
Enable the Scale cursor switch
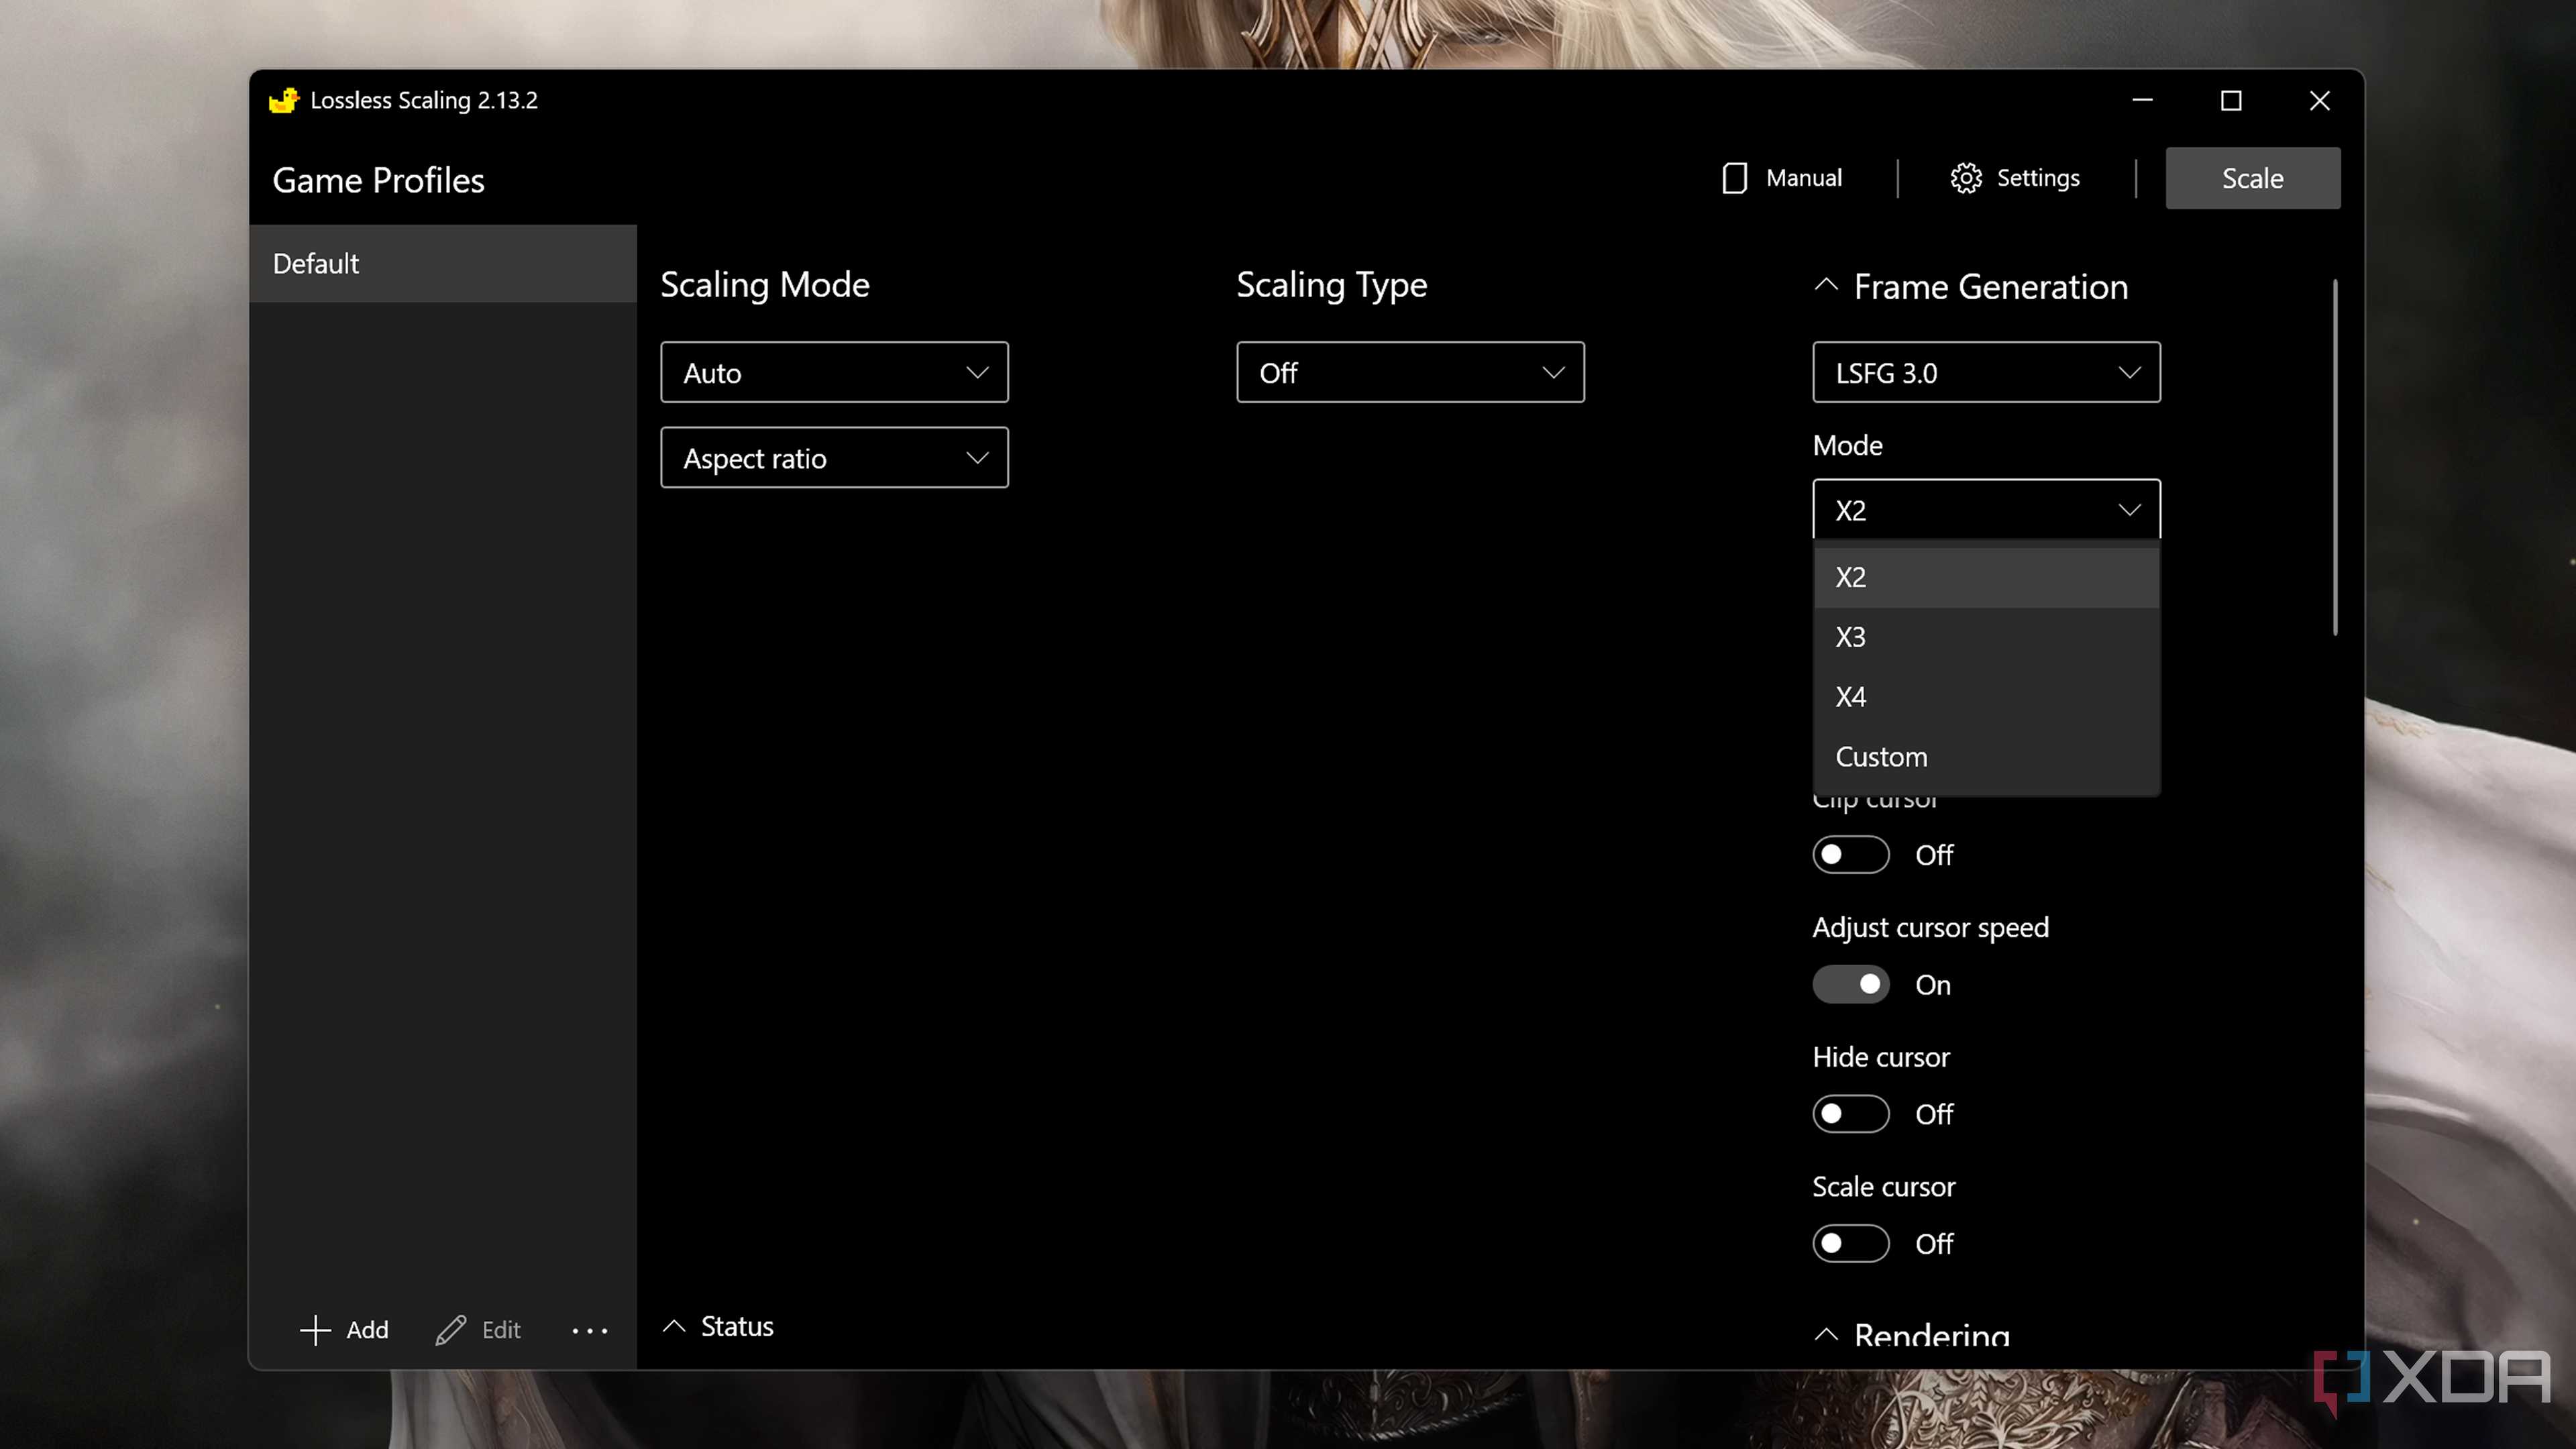(1851, 1244)
